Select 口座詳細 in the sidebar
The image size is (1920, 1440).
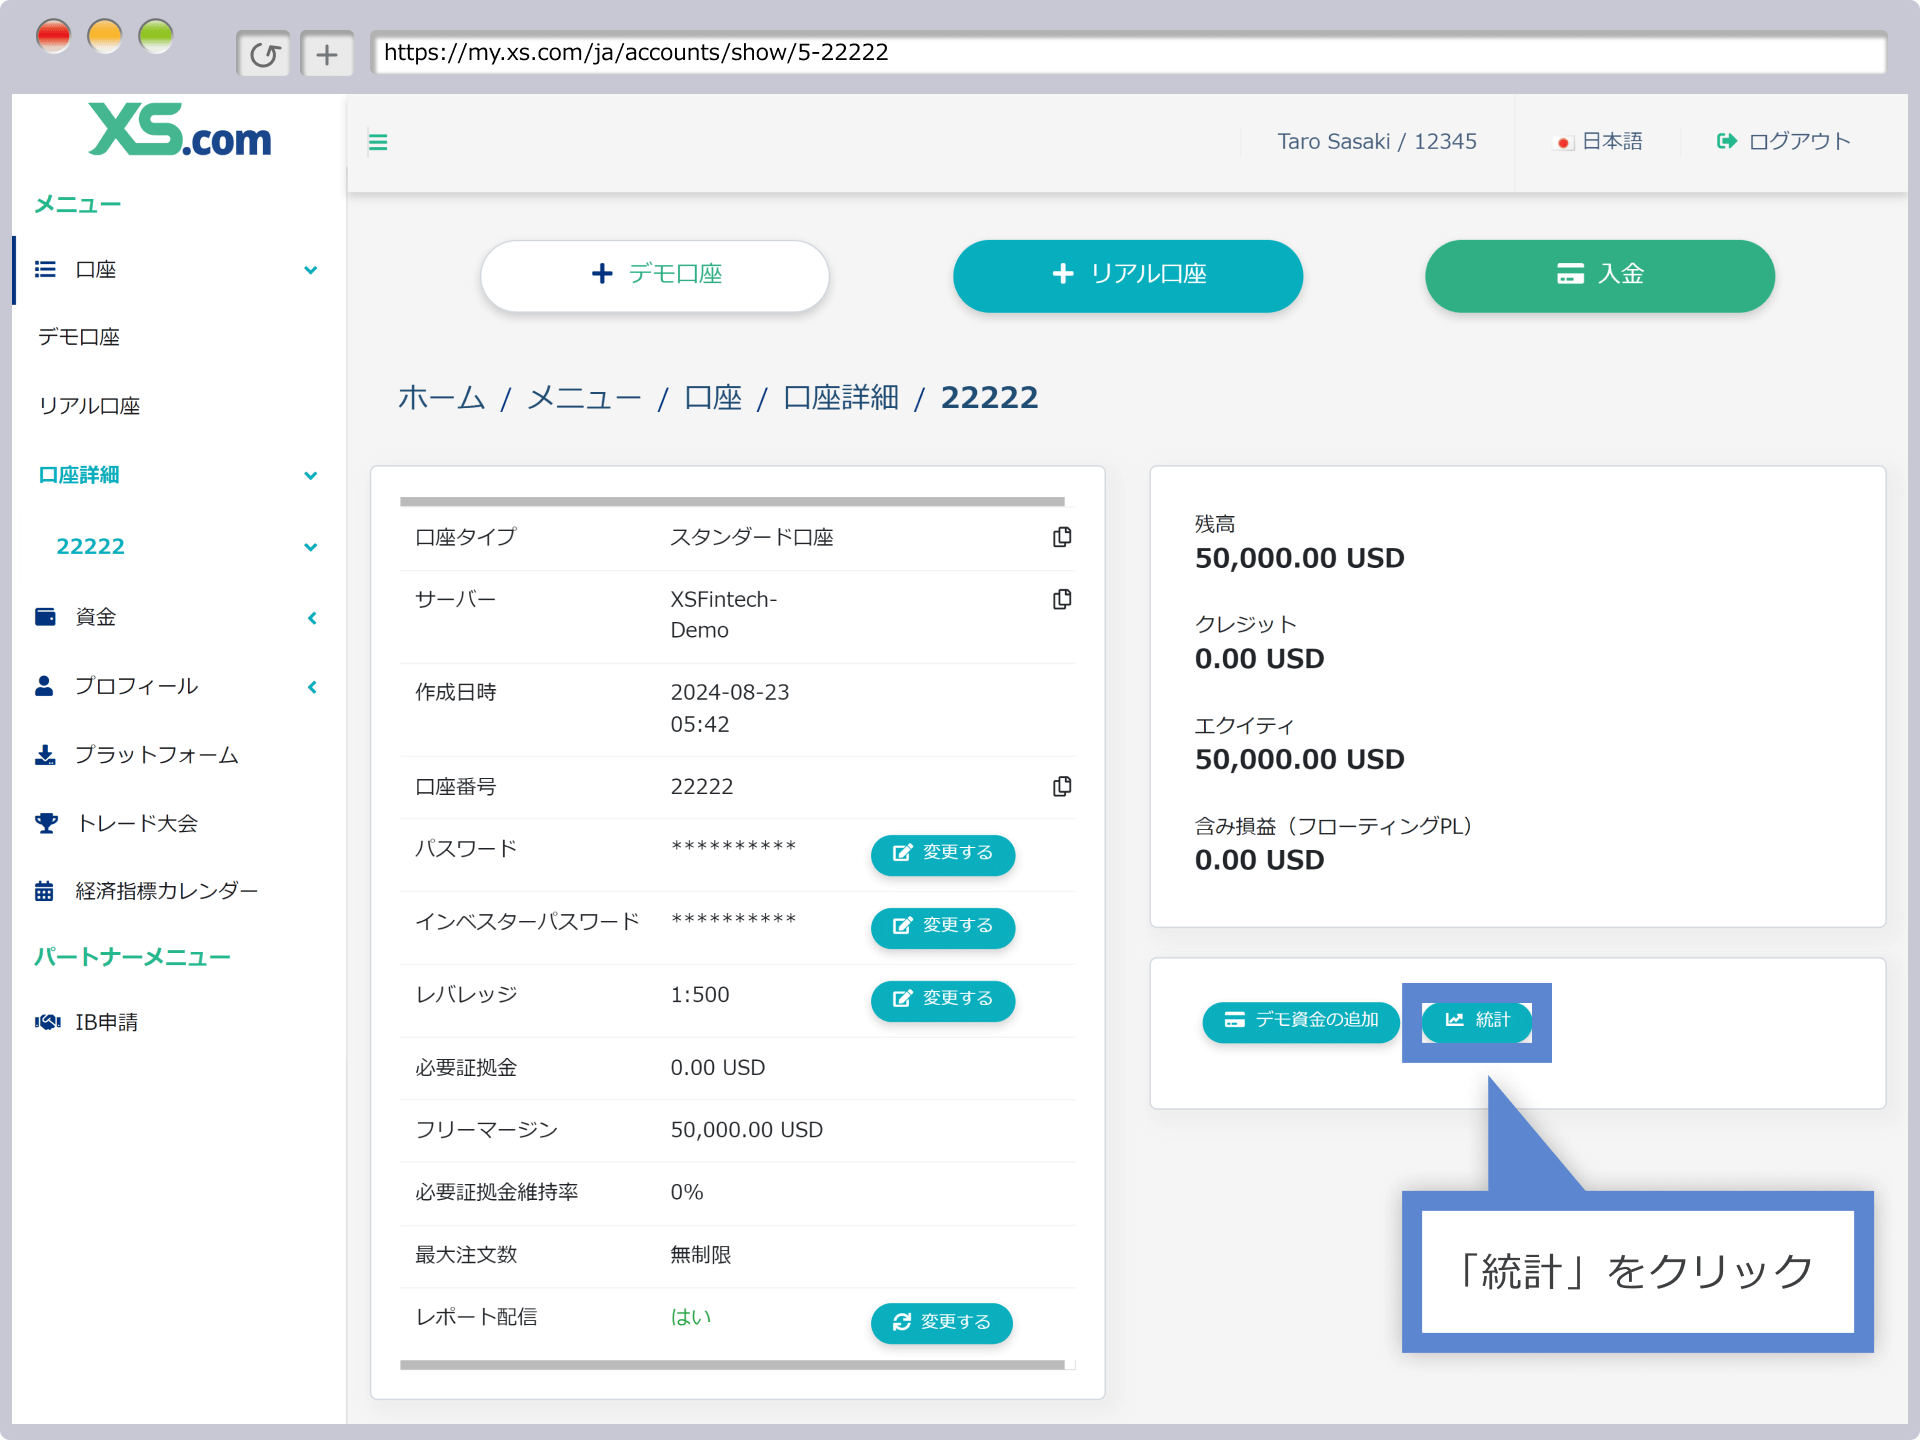(78, 475)
